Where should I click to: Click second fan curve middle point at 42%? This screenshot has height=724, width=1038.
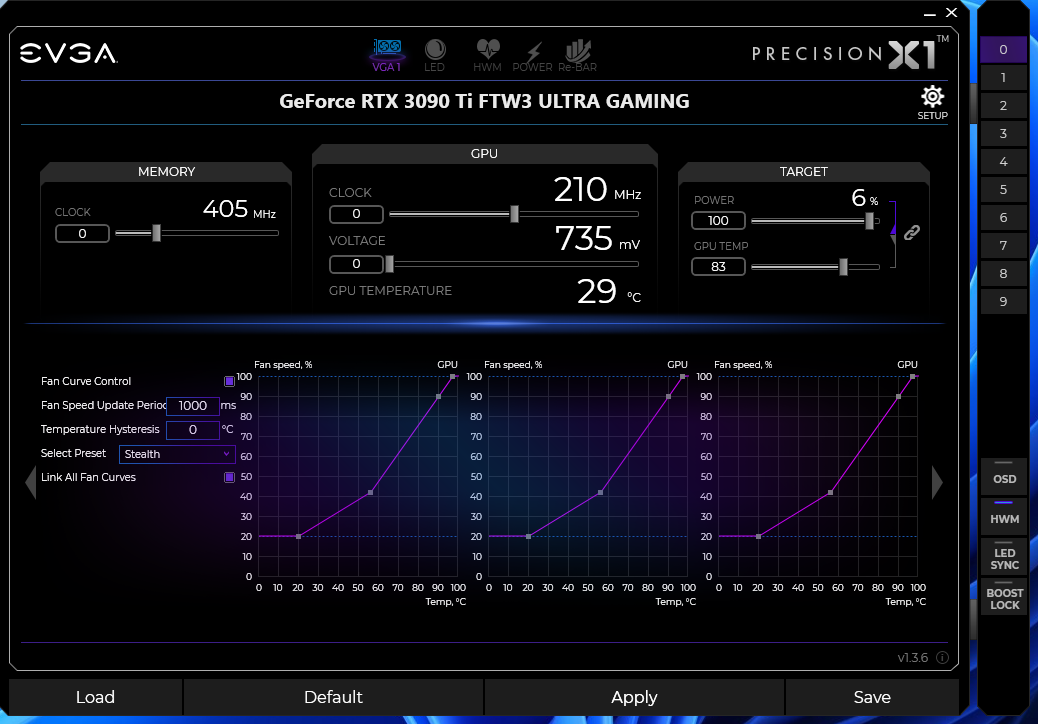tap(600, 492)
